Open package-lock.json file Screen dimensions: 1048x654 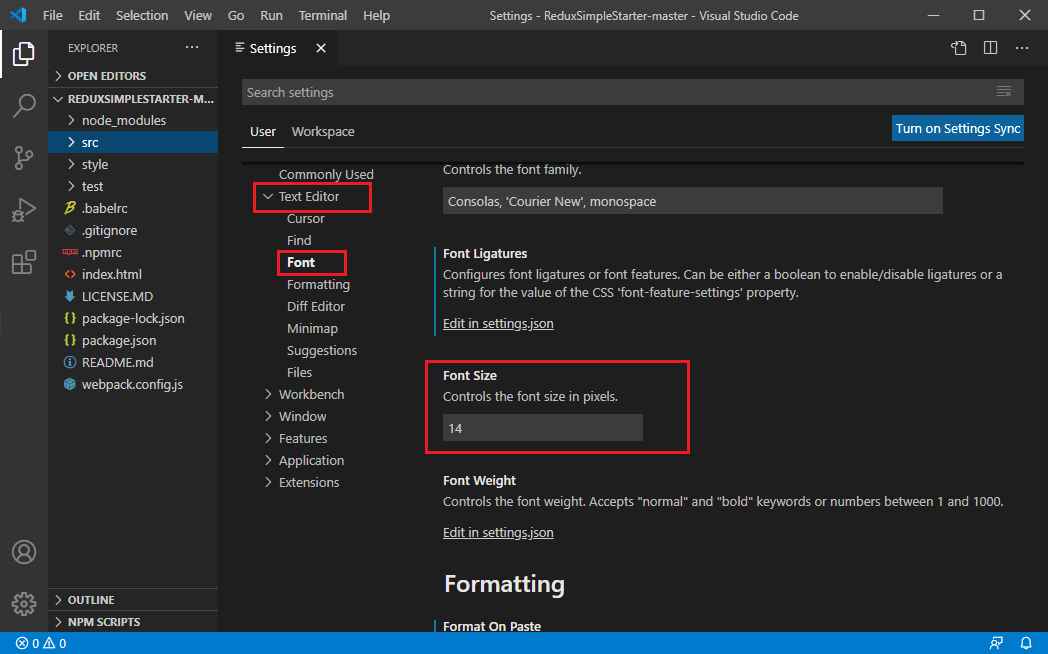(x=133, y=318)
